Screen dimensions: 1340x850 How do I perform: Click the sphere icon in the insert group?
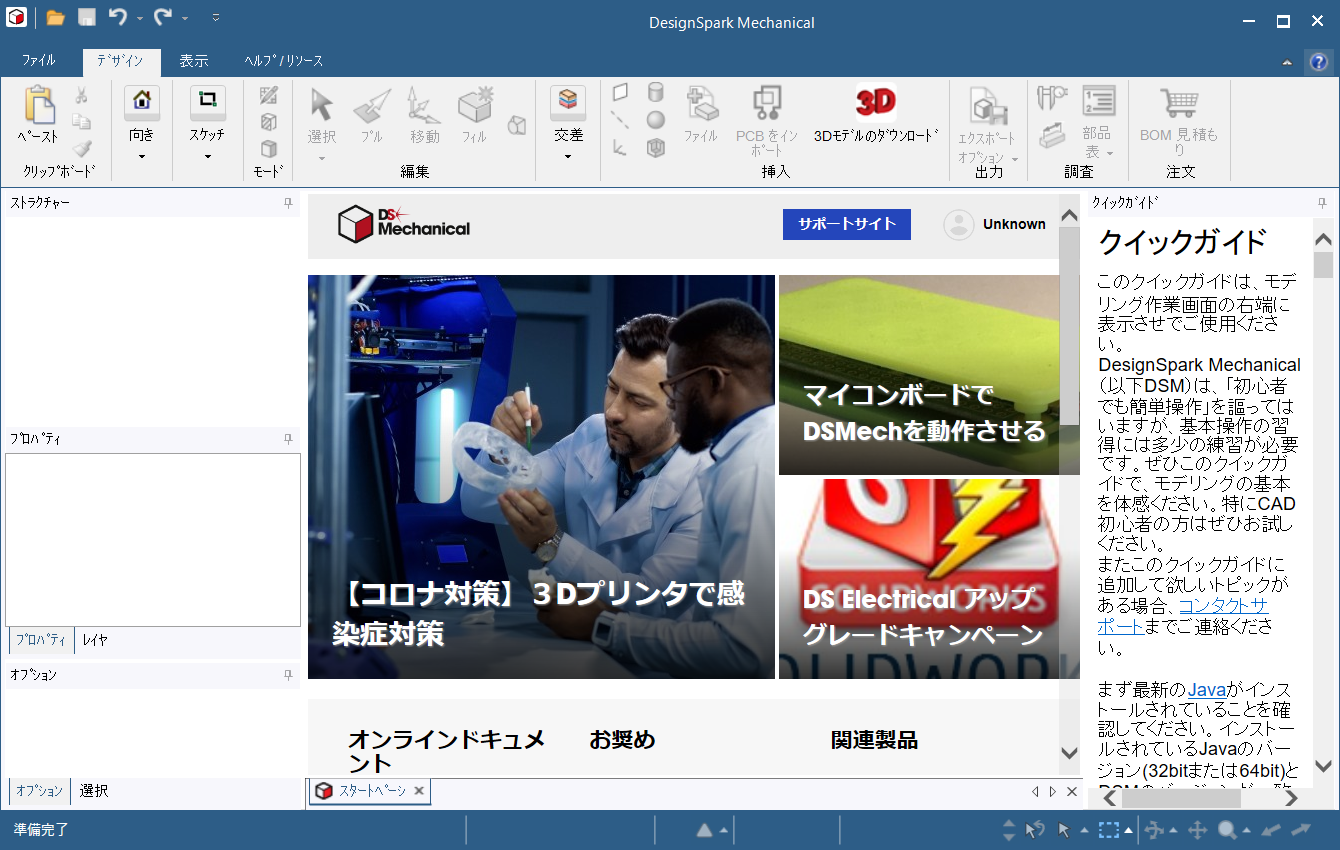click(x=655, y=120)
